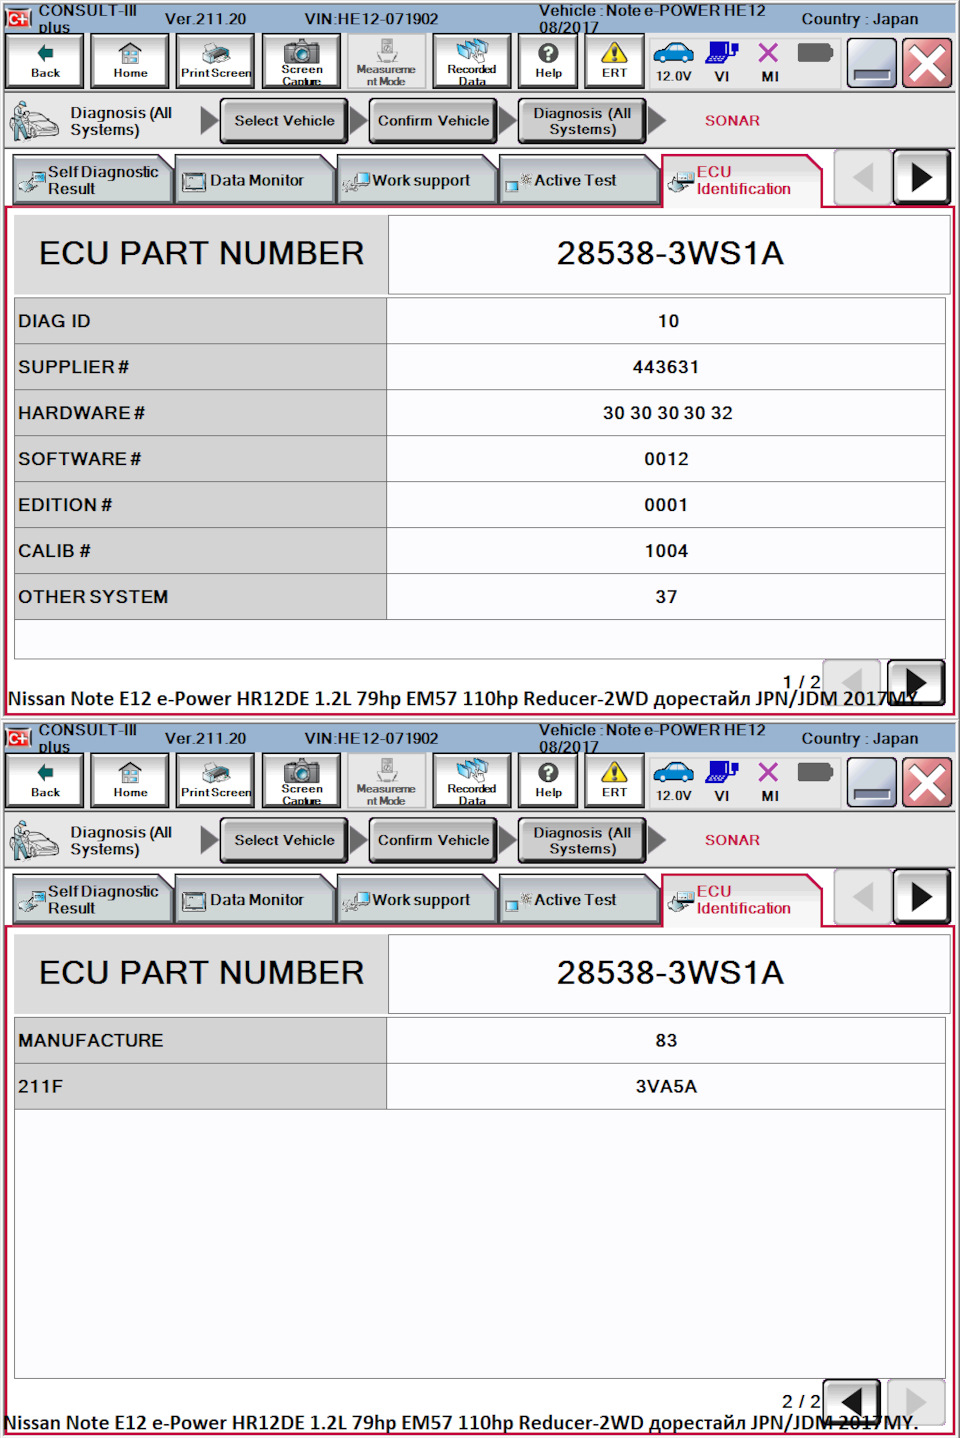Switch to Data Monitor tab in lower window

254,900
